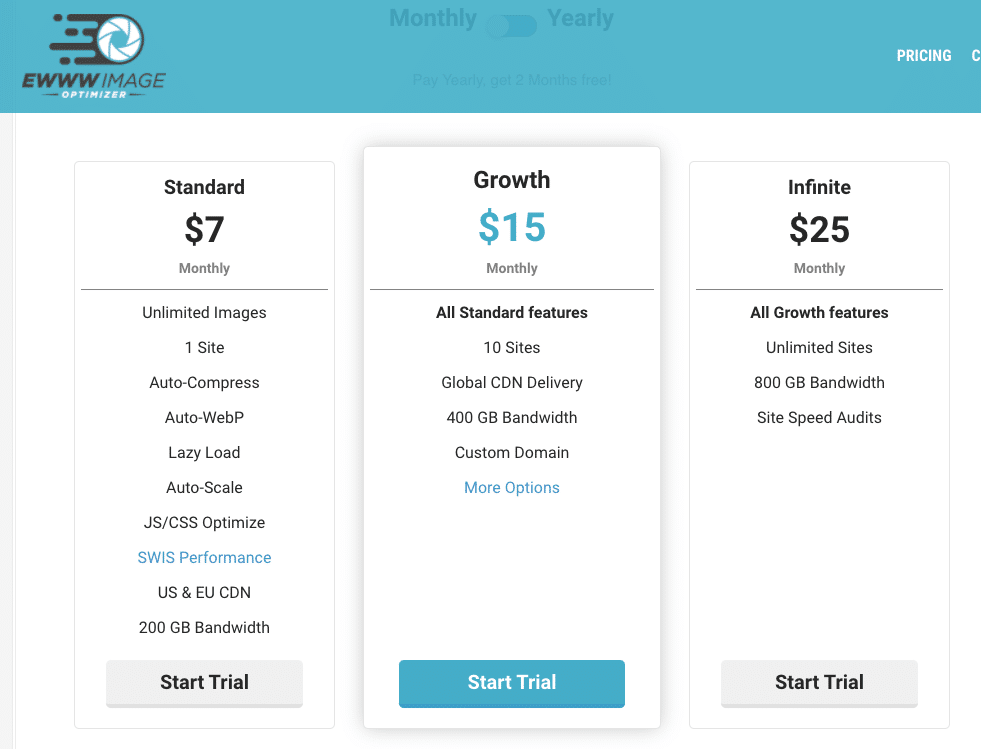Viewport: 981px width, 749px height.
Task: Start Trial for the Growth plan
Action: pyautogui.click(x=512, y=683)
